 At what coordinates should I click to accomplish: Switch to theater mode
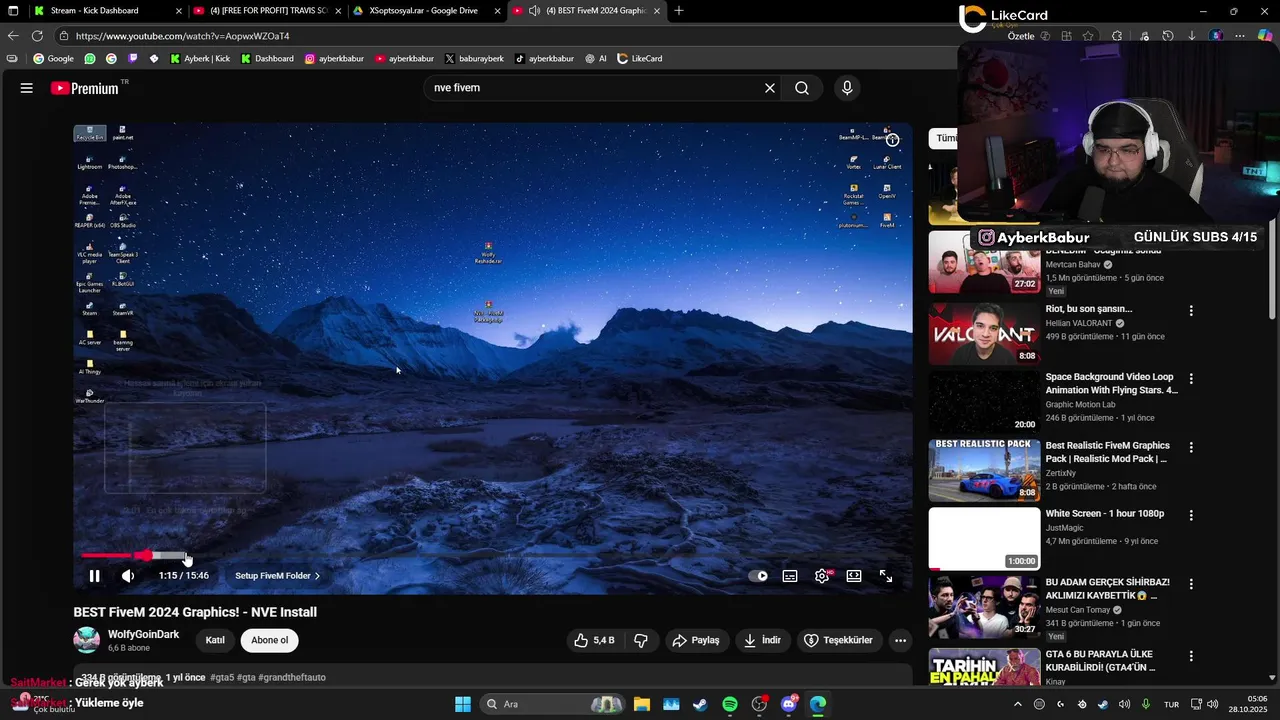[x=854, y=576]
